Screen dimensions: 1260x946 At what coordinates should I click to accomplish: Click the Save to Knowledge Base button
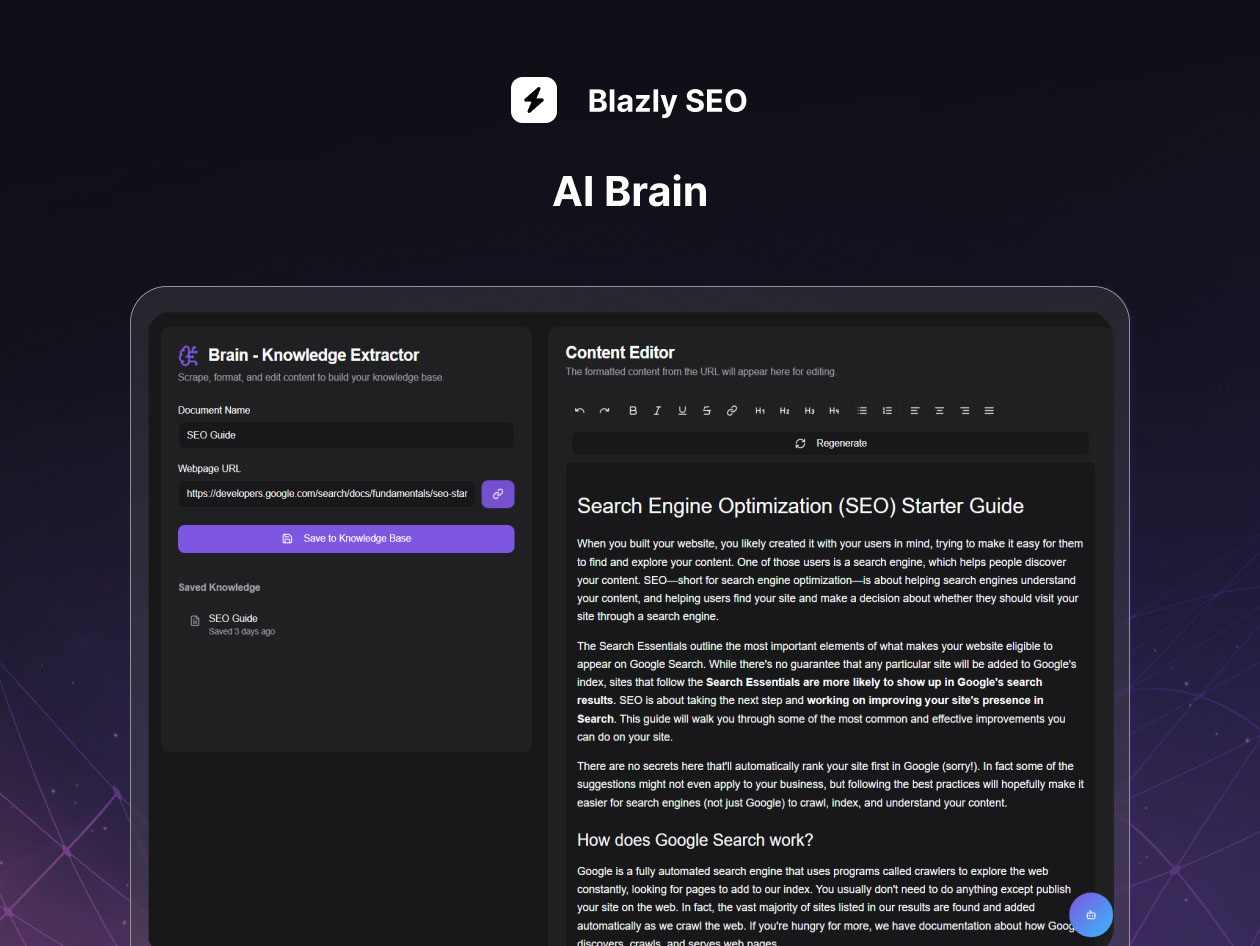[x=345, y=538]
